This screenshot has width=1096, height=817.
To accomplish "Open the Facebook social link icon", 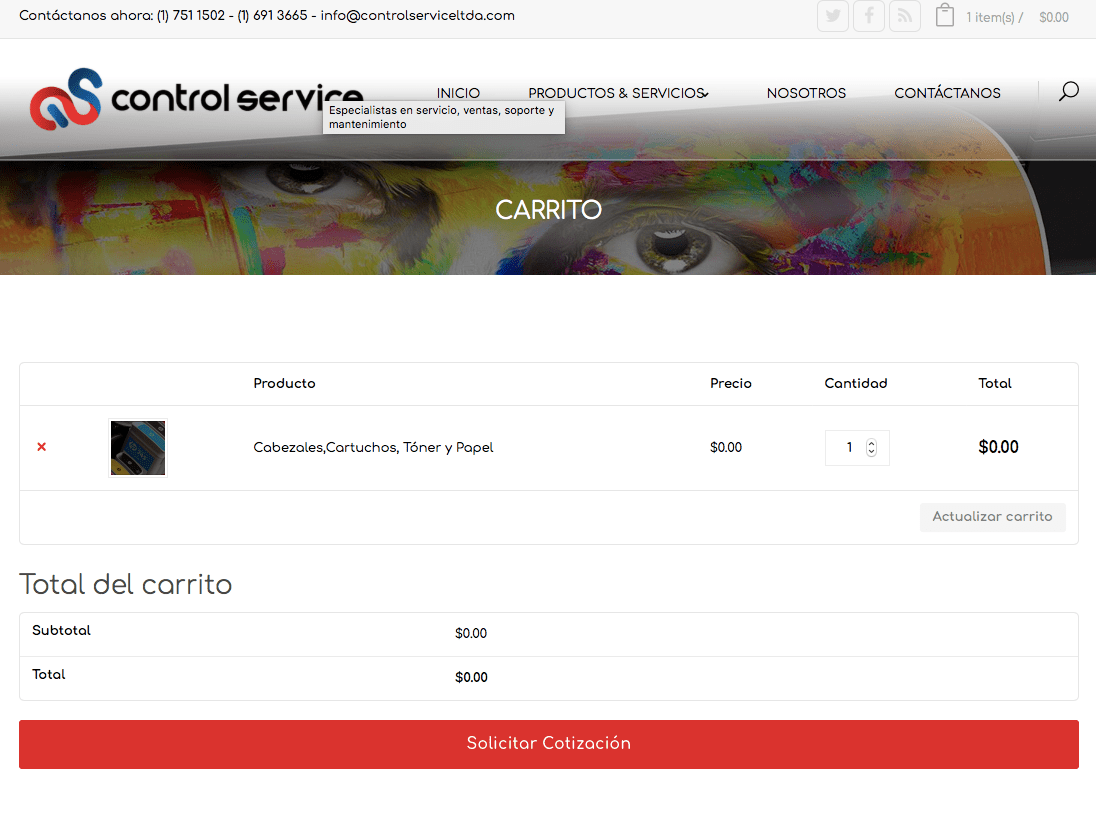I will click(x=869, y=16).
